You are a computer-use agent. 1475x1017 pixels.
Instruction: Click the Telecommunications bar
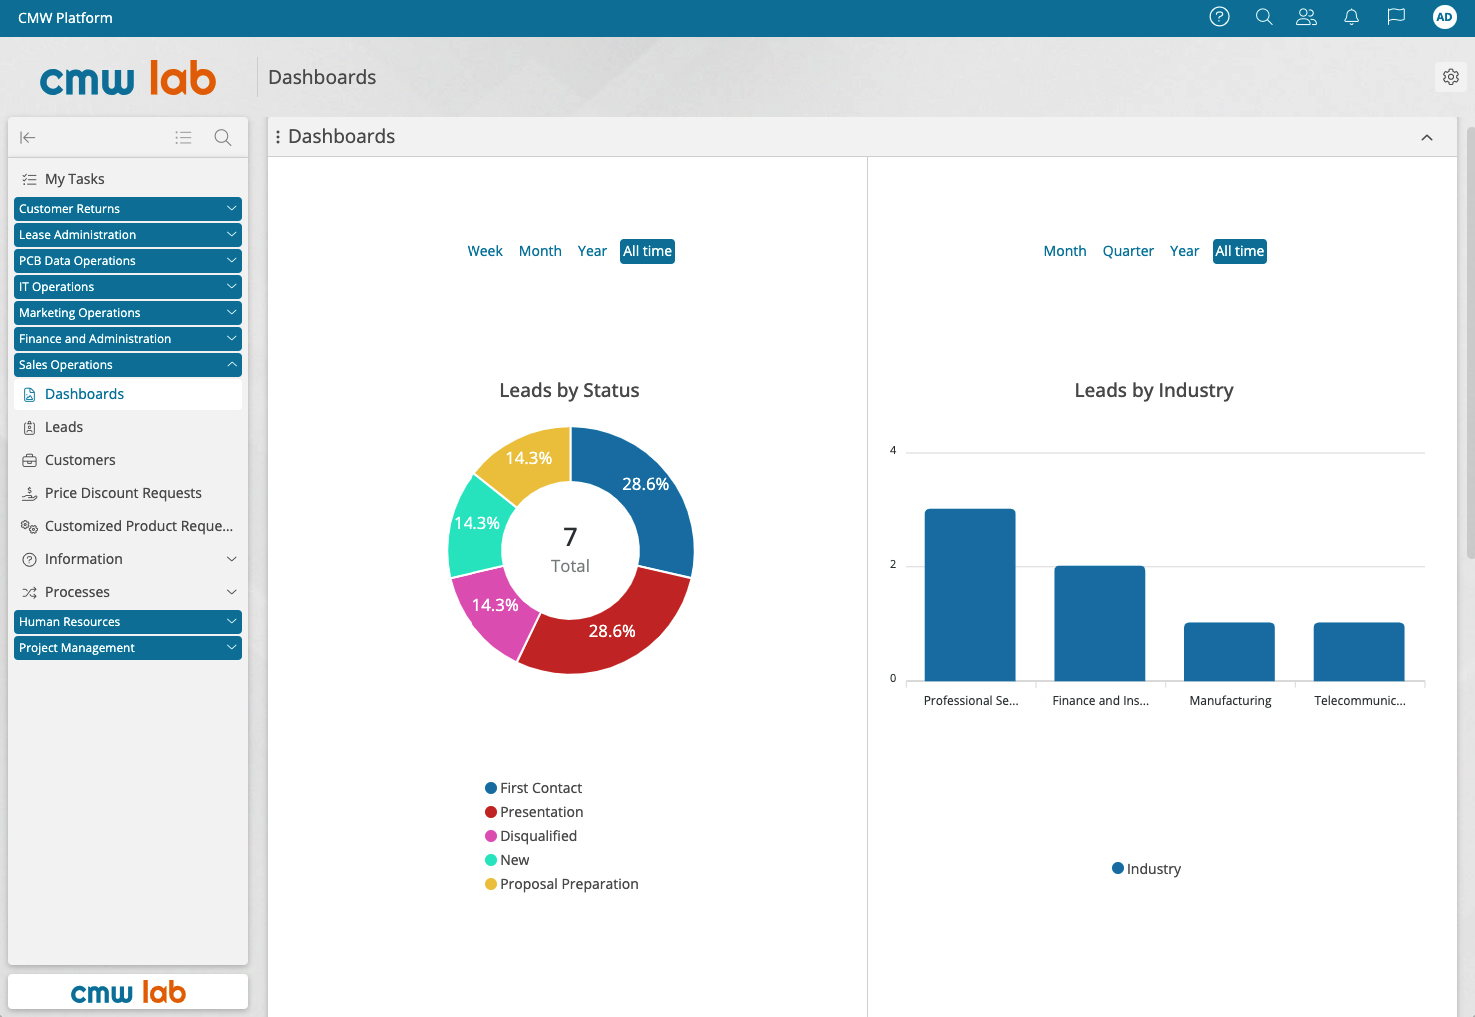pyautogui.click(x=1359, y=652)
